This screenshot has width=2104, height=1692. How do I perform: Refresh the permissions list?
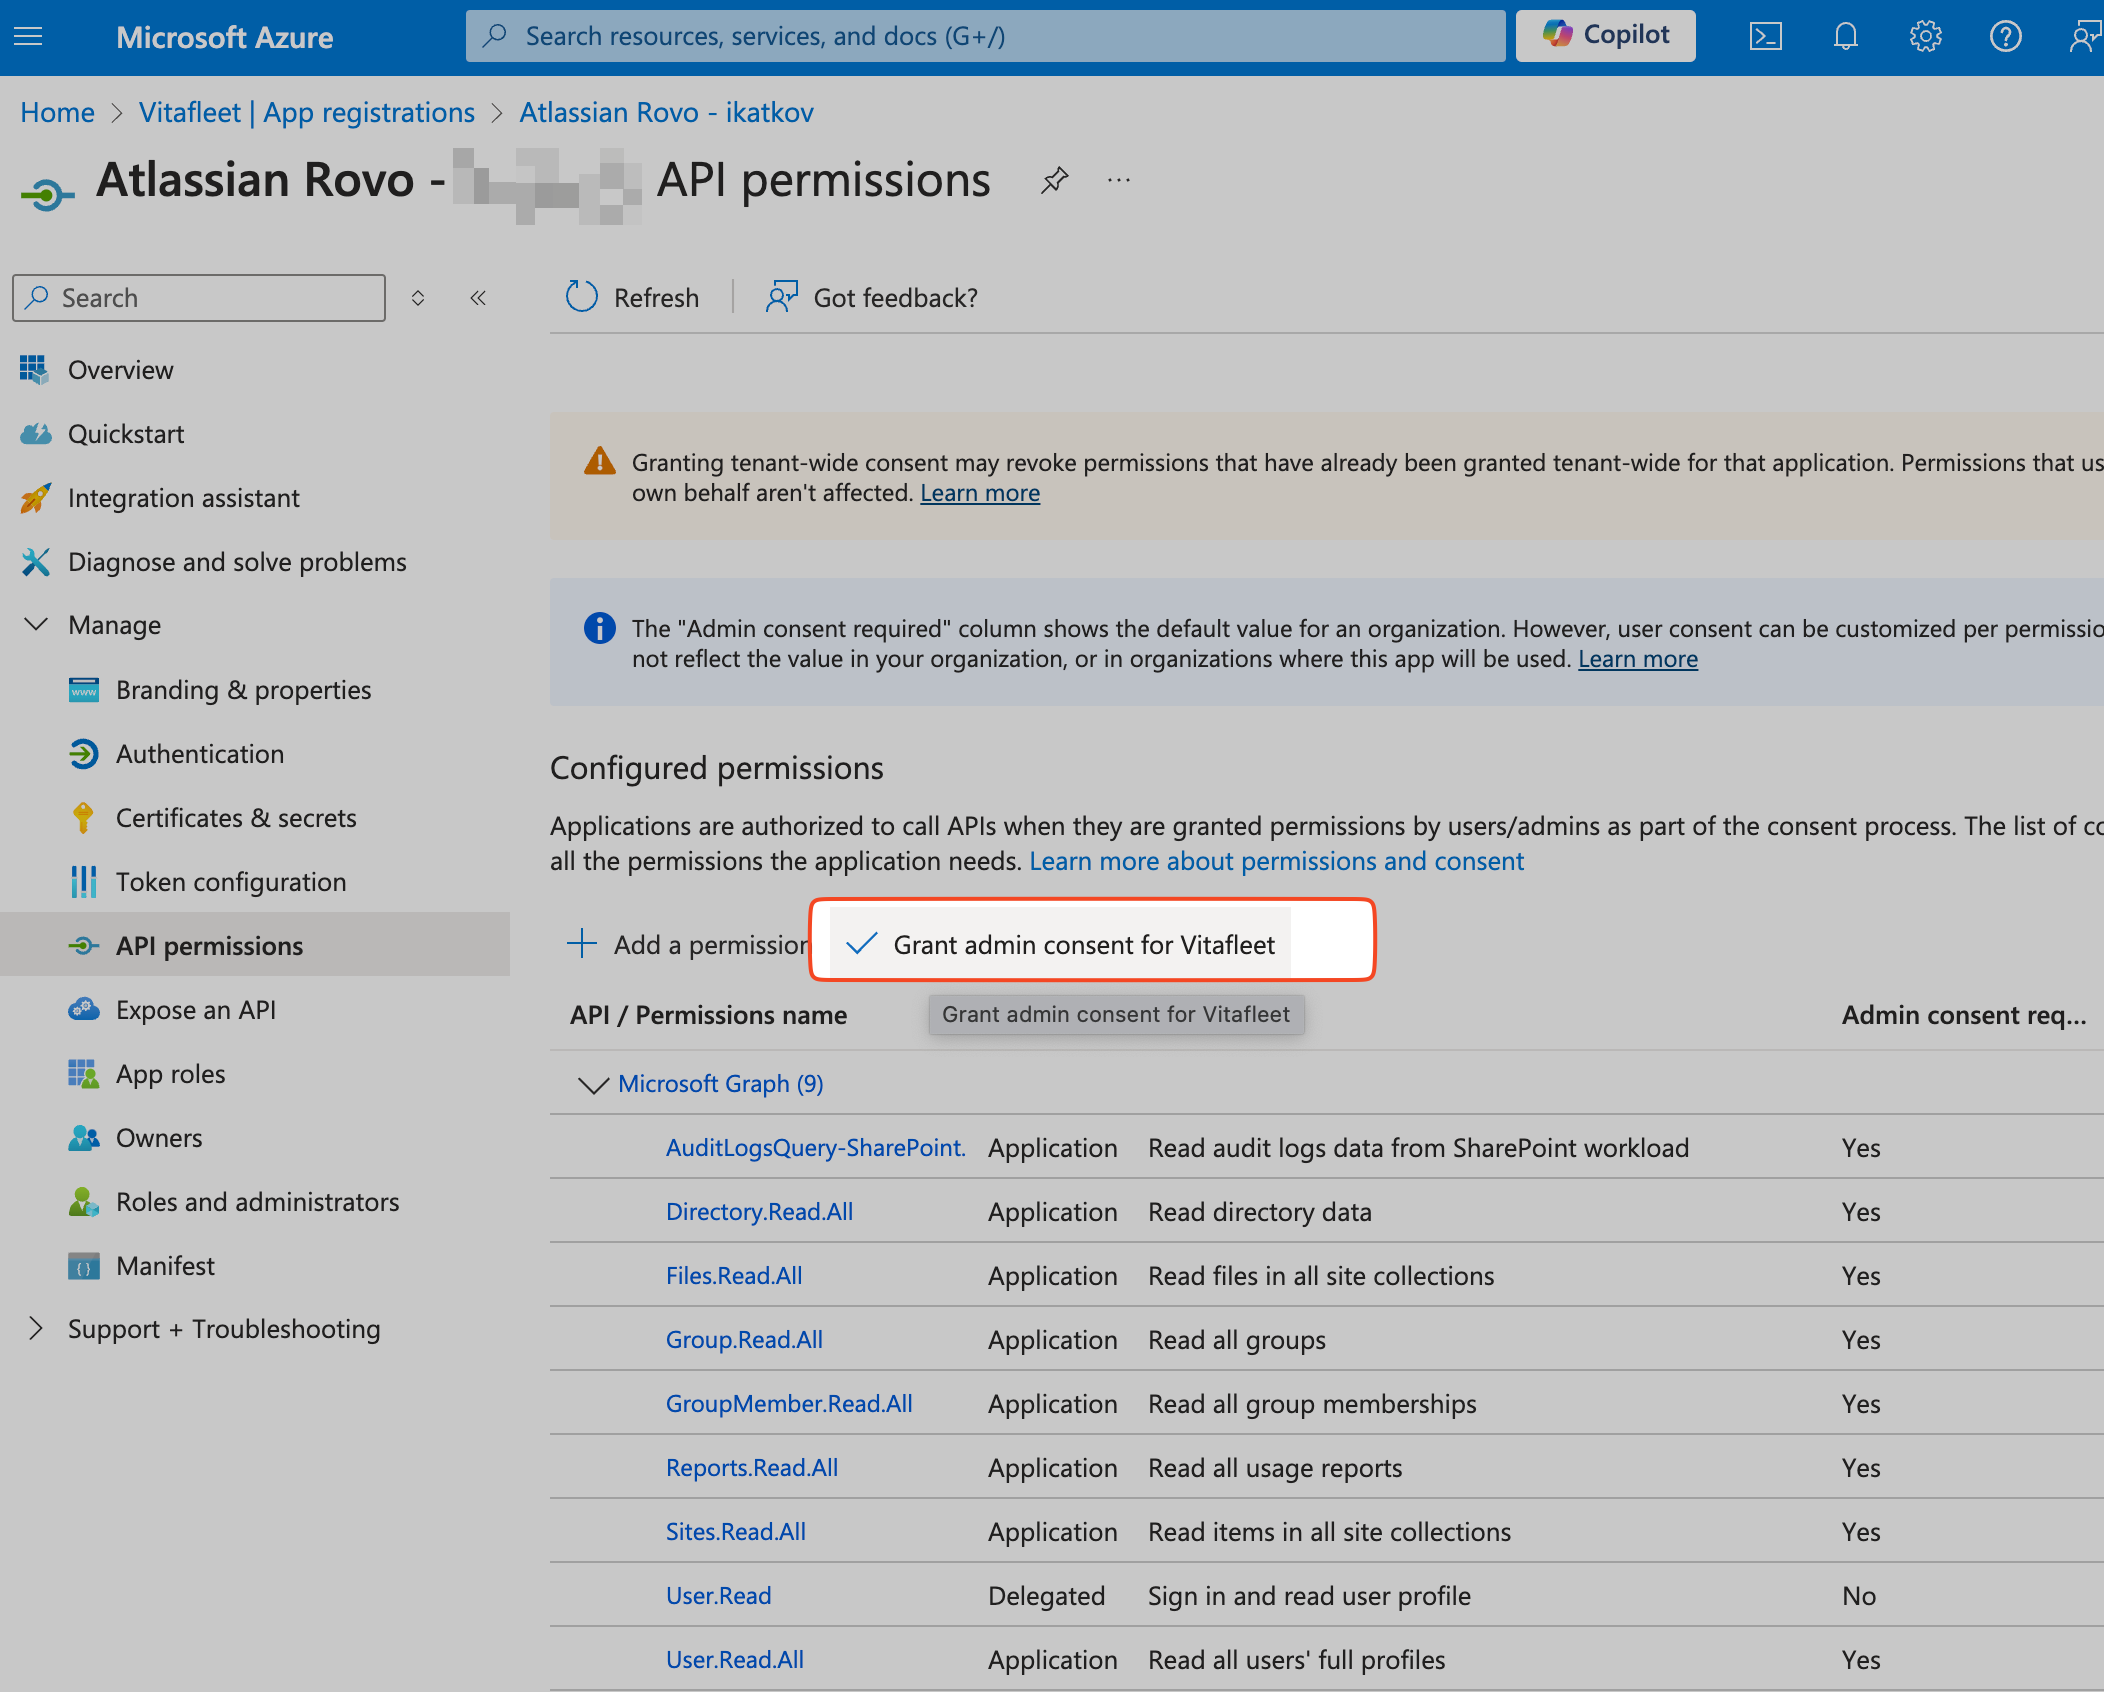(x=632, y=298)
